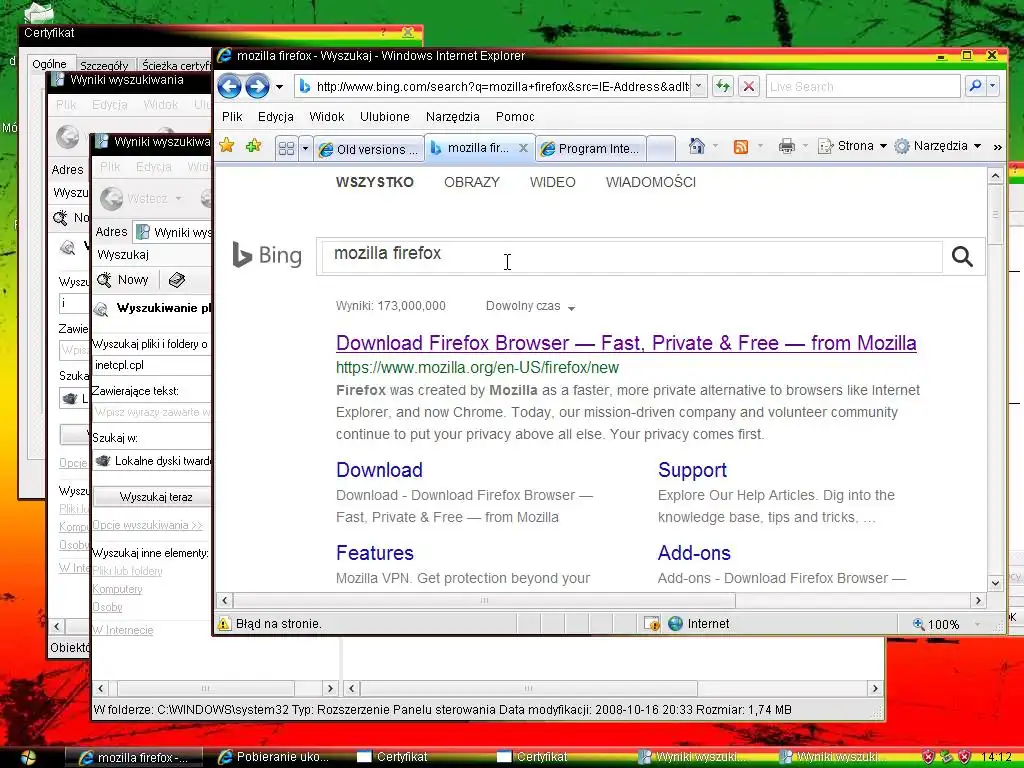The width and height of the screenshot is (1024, 768).
Task: Click the Internet Explorer address bar URL
Action: [502, 86]
